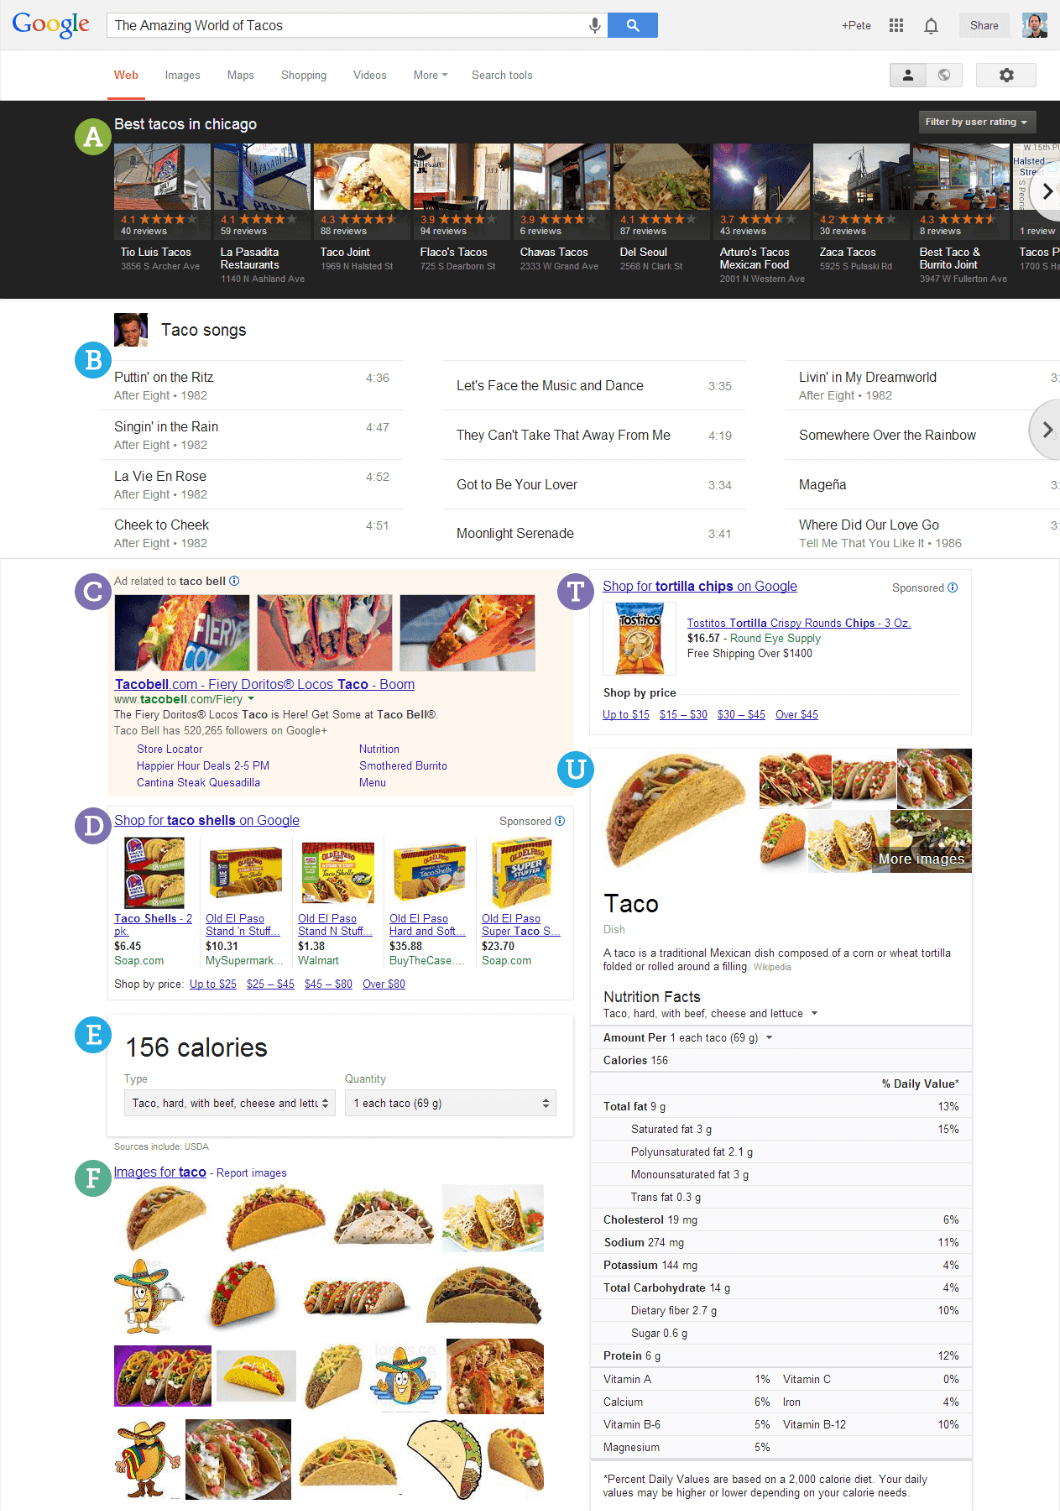Switch to the Images tab
Screen dimensions: 1060x1511
(182, 75)
